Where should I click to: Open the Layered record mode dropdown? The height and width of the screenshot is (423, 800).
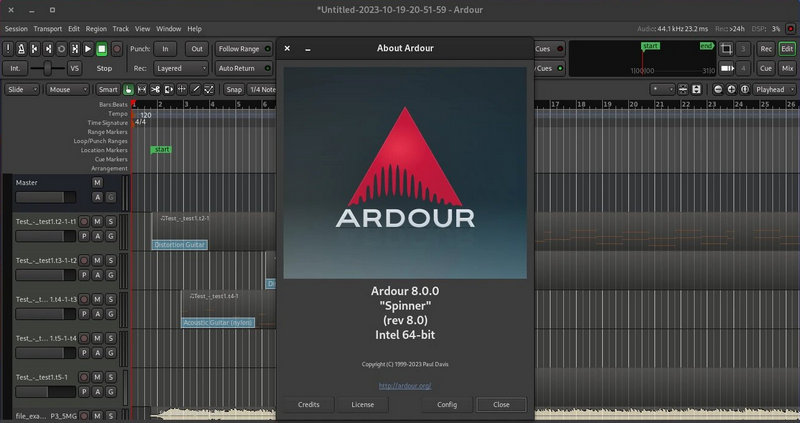click(180, 68)
